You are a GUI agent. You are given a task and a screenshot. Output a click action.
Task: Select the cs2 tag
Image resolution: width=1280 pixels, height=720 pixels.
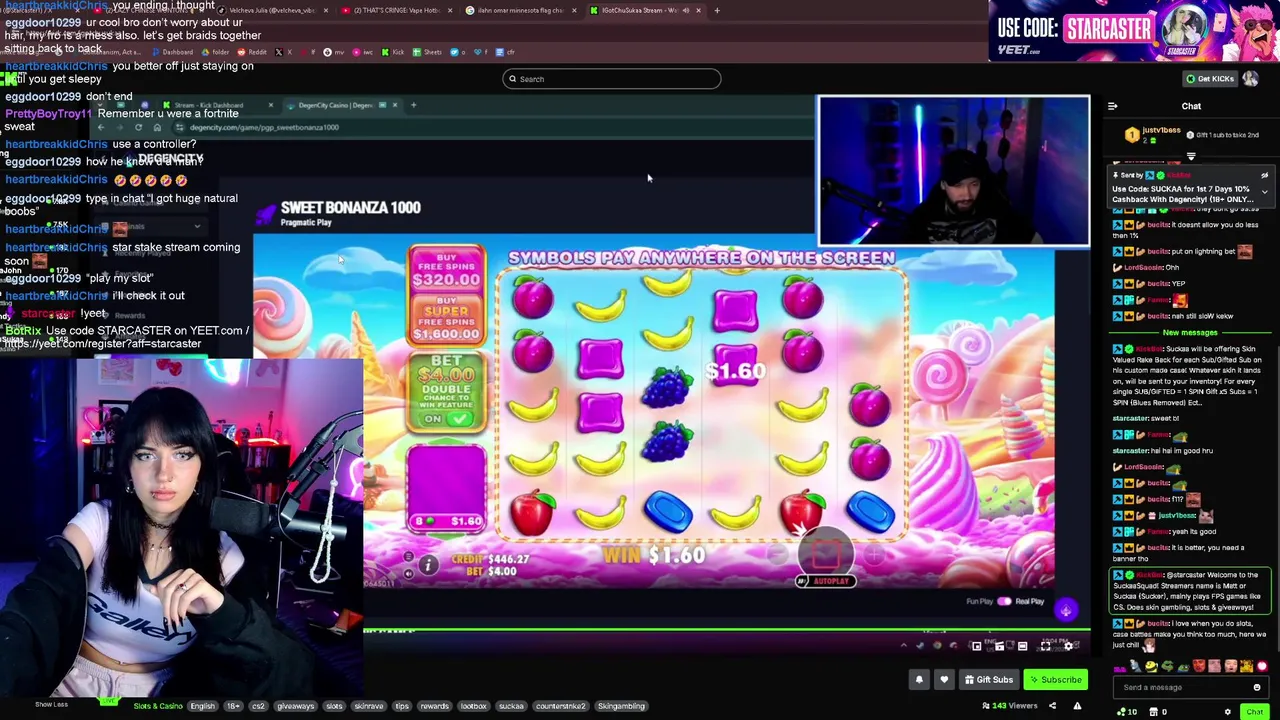point(258,706)
